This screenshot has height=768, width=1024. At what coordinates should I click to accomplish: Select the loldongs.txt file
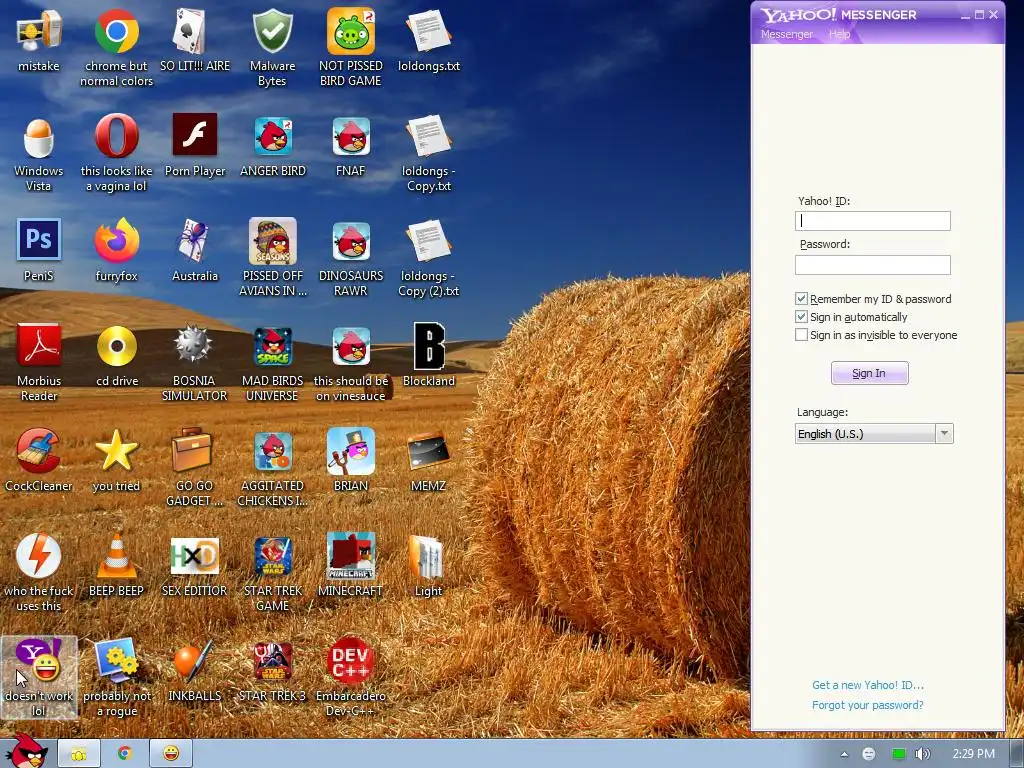428,32
